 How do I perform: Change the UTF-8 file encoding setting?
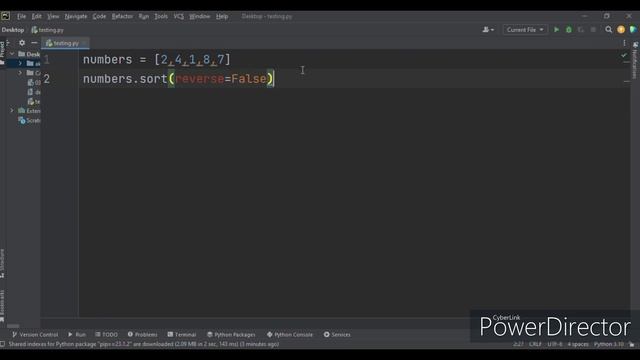point(555,344)
